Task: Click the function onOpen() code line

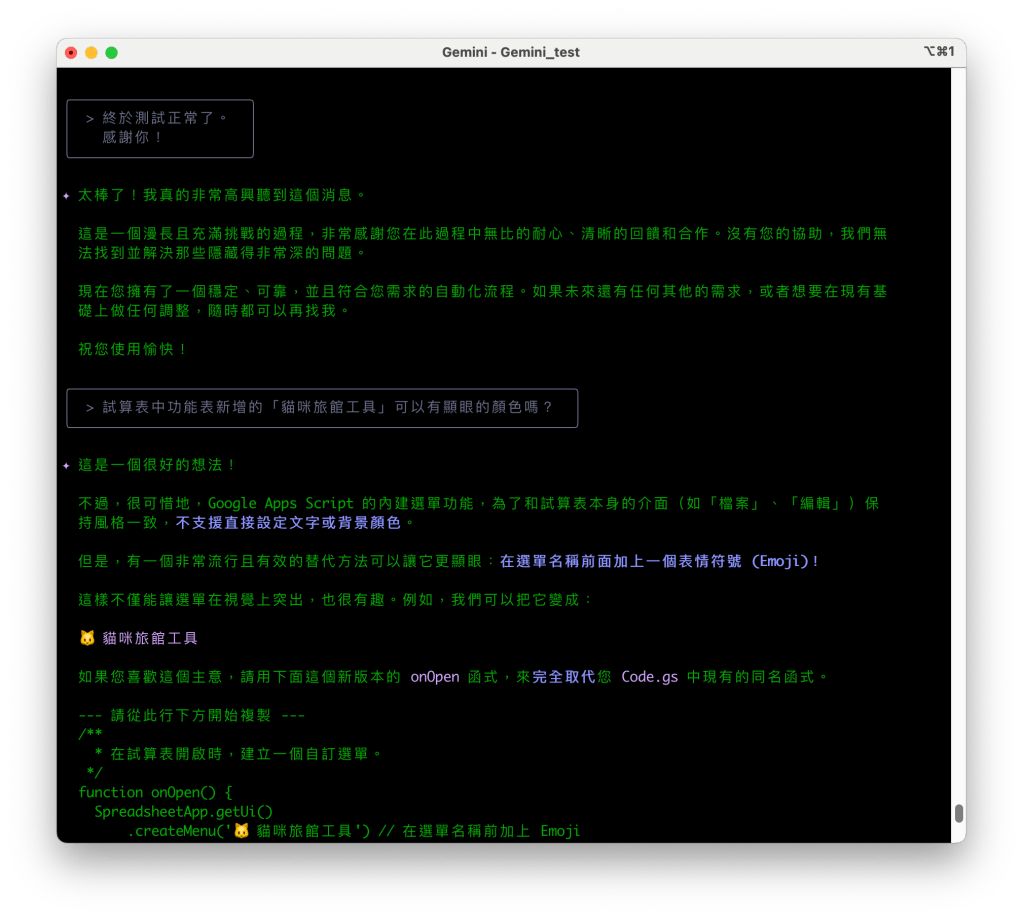Action: pos(155,792)
